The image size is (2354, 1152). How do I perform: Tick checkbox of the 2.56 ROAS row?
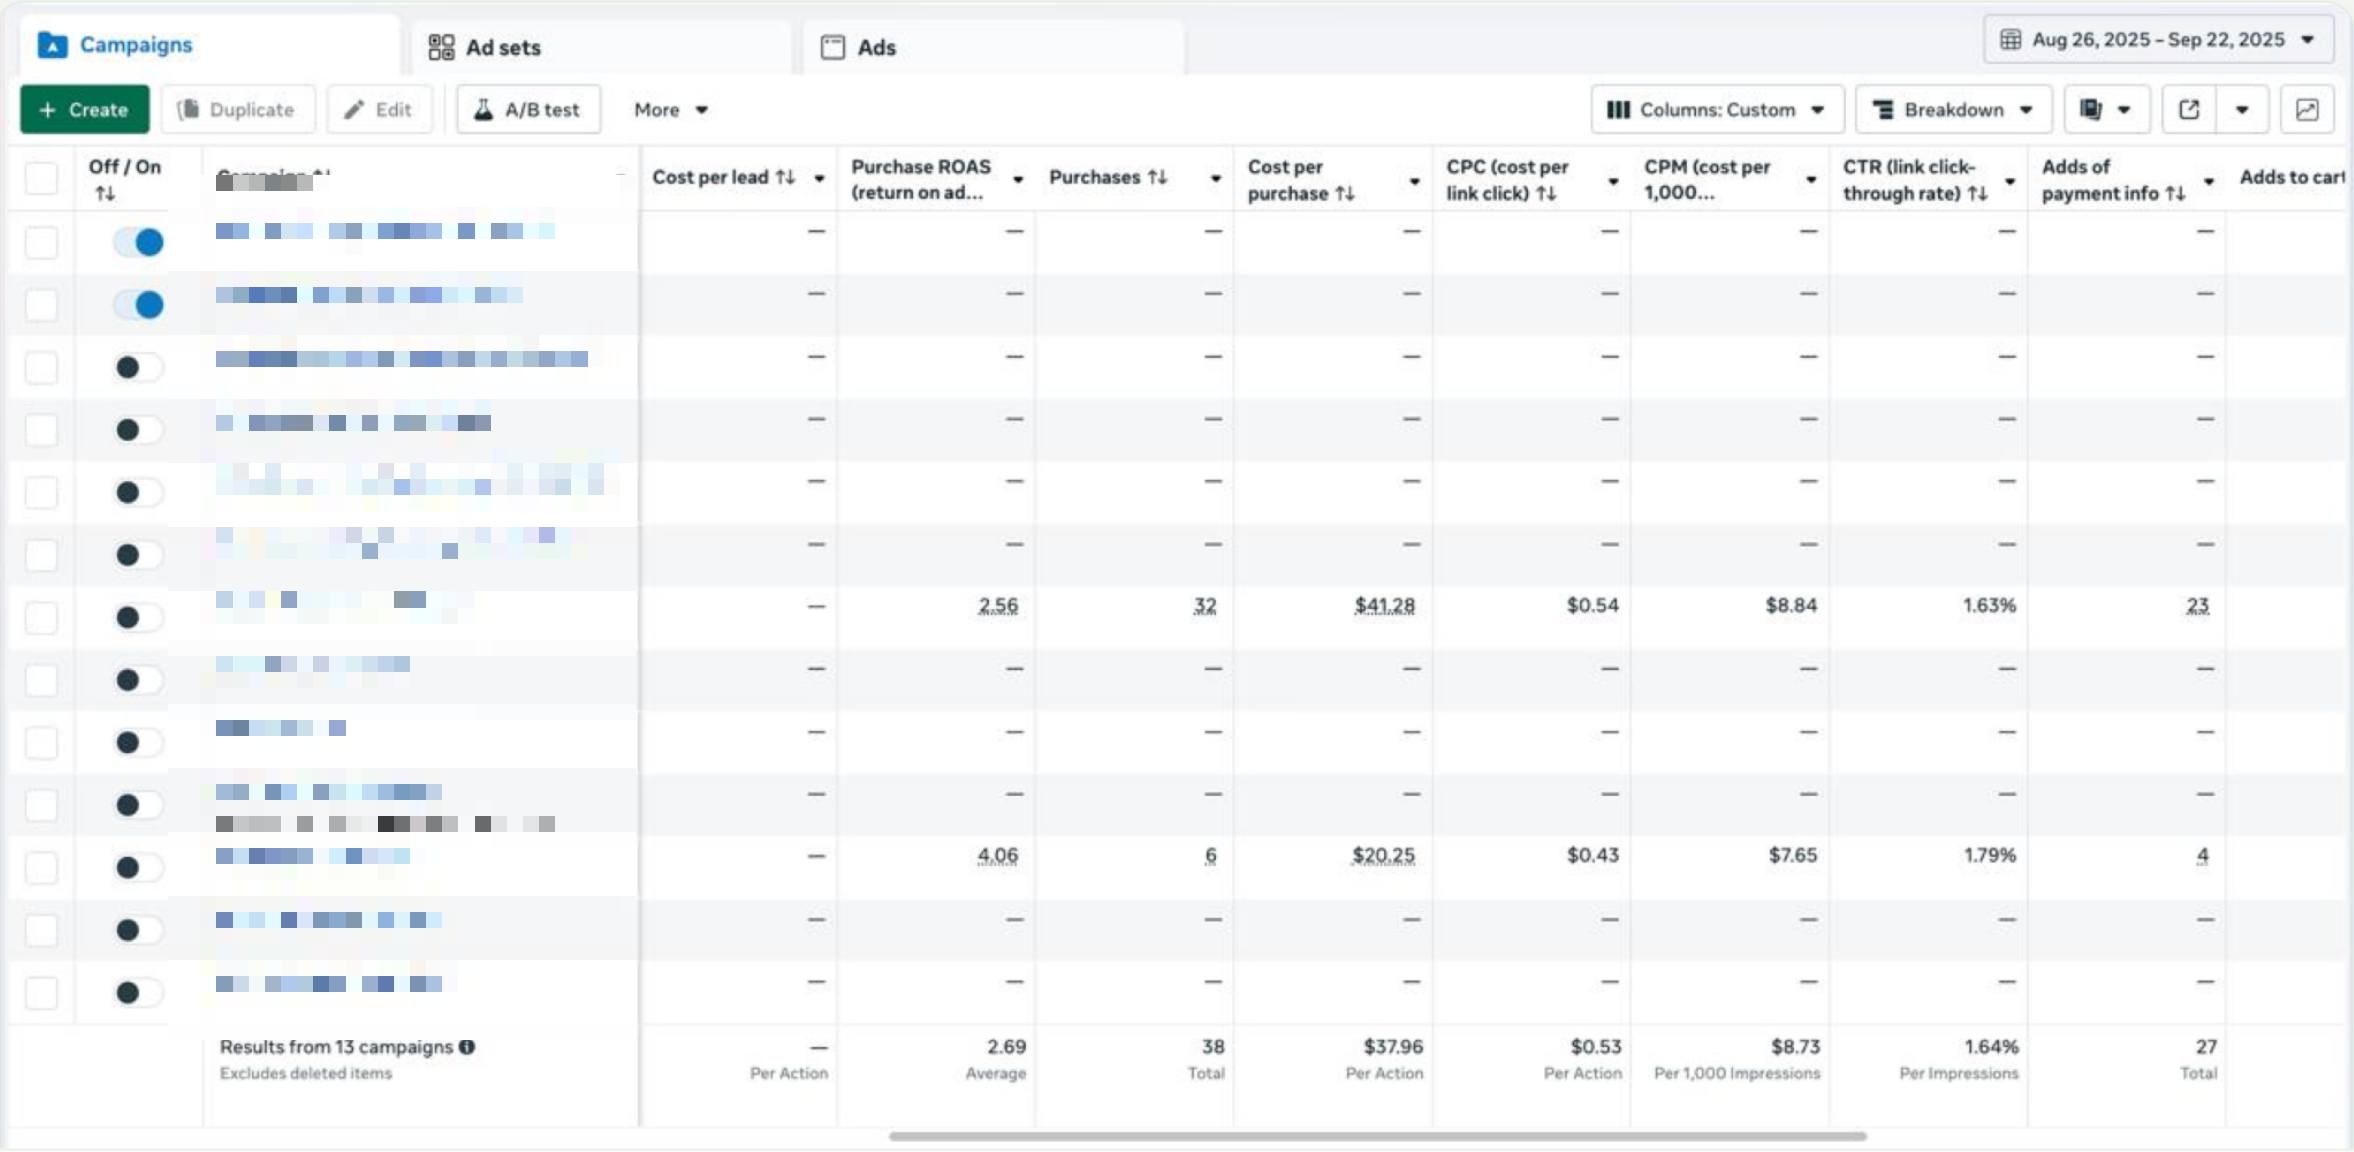point(41,617)
